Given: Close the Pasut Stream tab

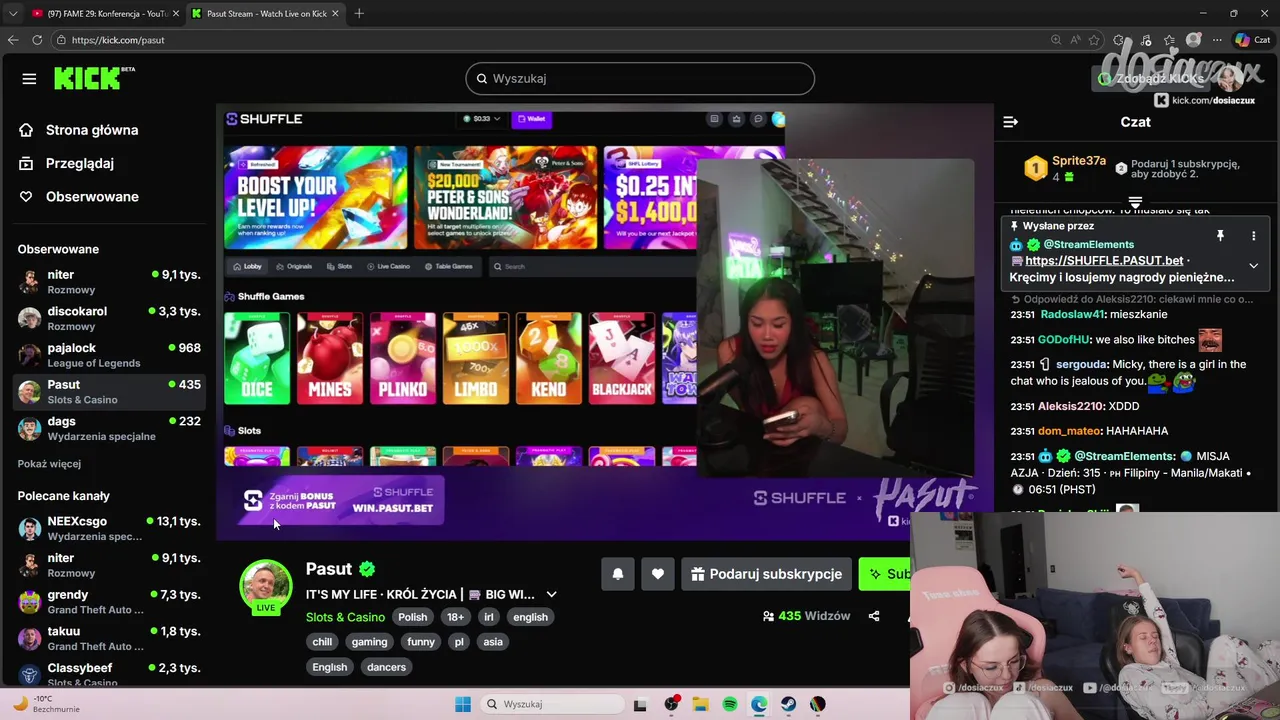Looking at the screenshot, I should (x=335, y=13).
